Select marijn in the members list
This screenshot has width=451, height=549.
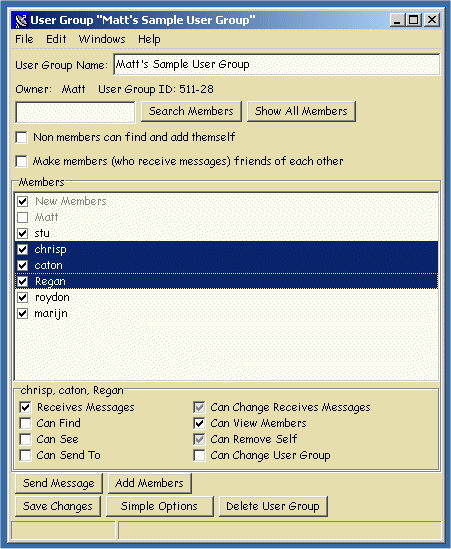click(226, 313)
